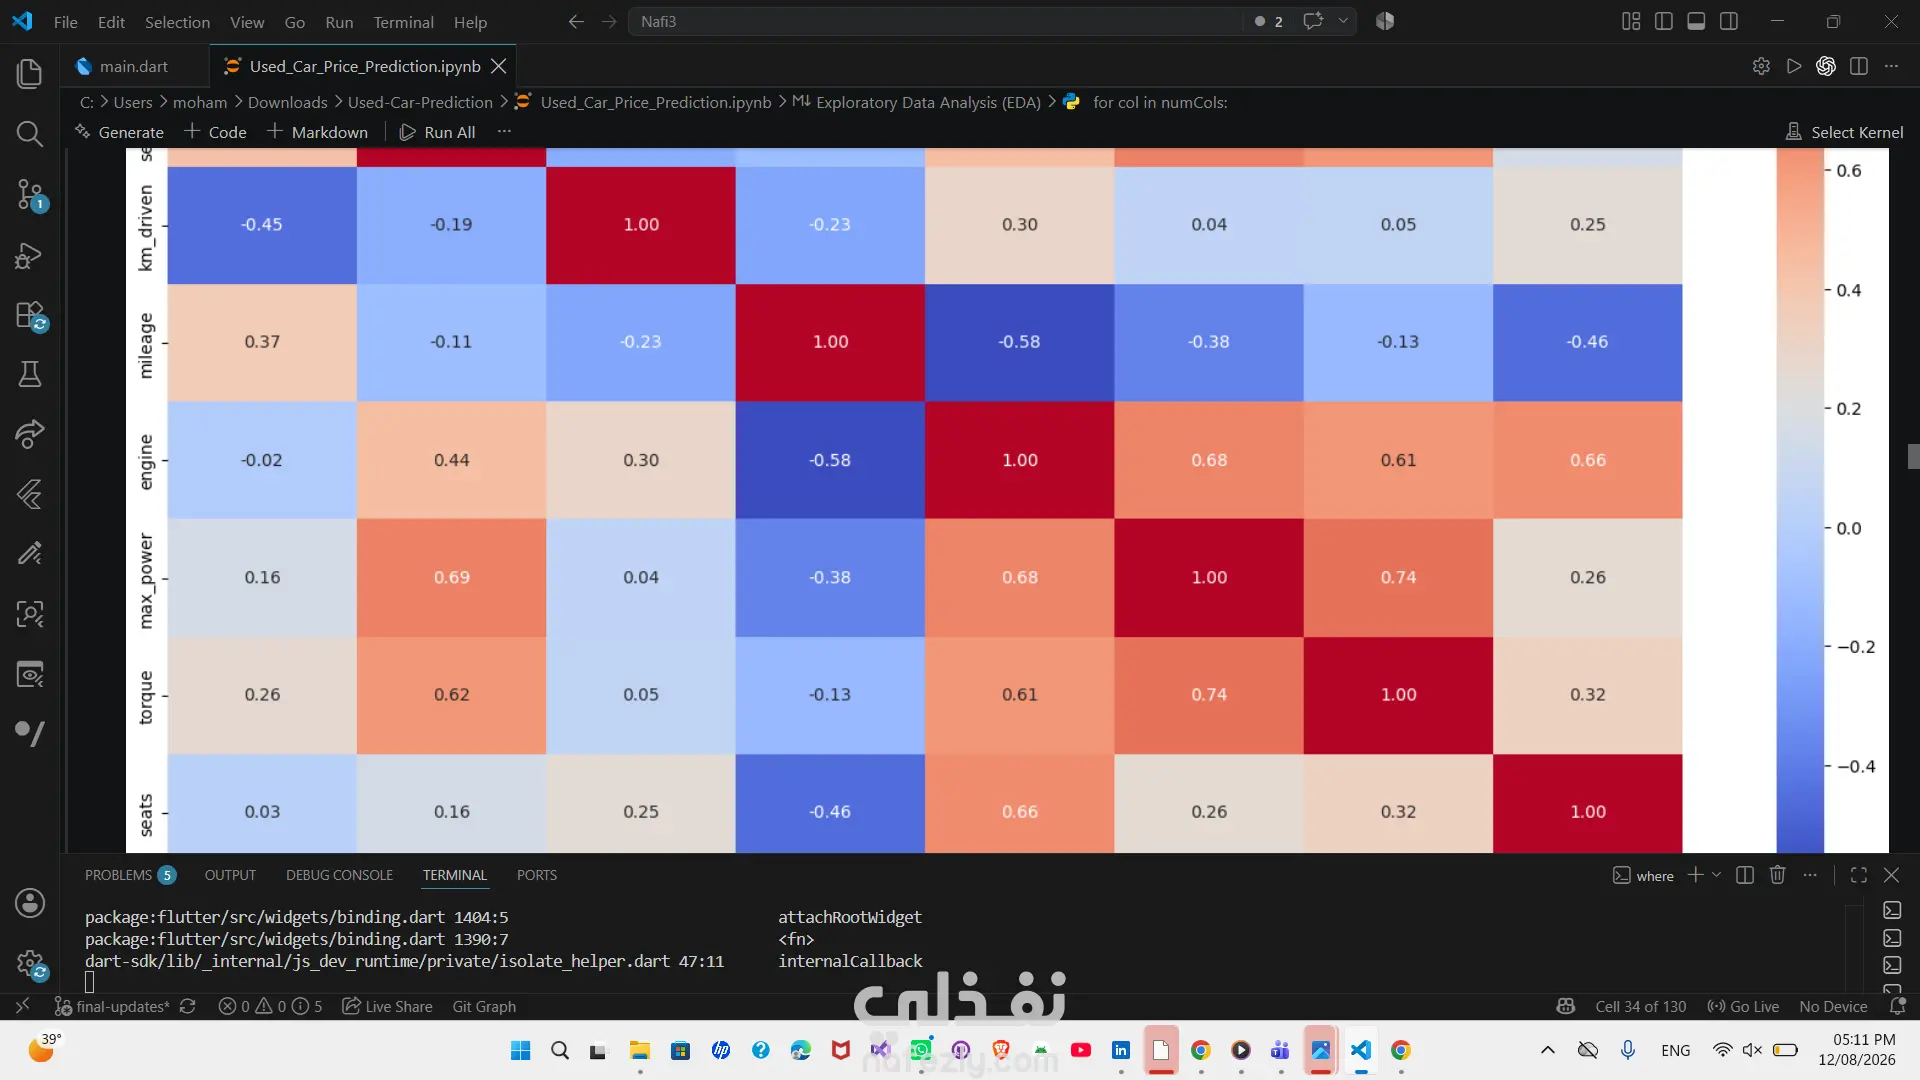
Task: Open the Explorer view in activity bar
Action: coord(30,73)
